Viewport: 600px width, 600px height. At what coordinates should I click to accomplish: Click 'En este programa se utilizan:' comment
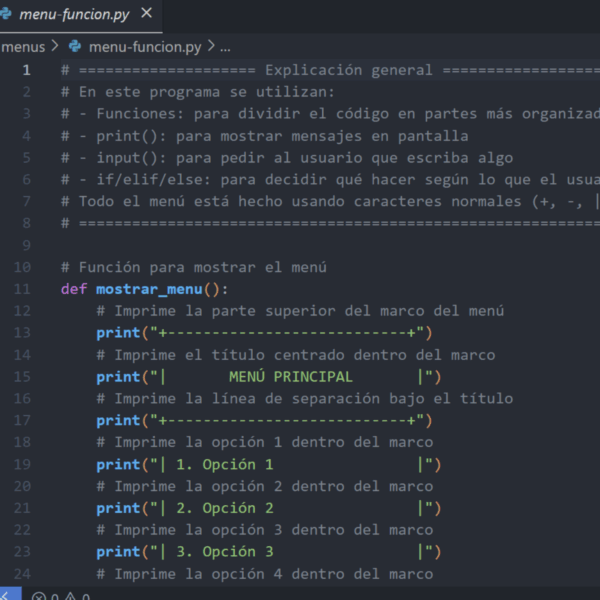coord(207,92)
